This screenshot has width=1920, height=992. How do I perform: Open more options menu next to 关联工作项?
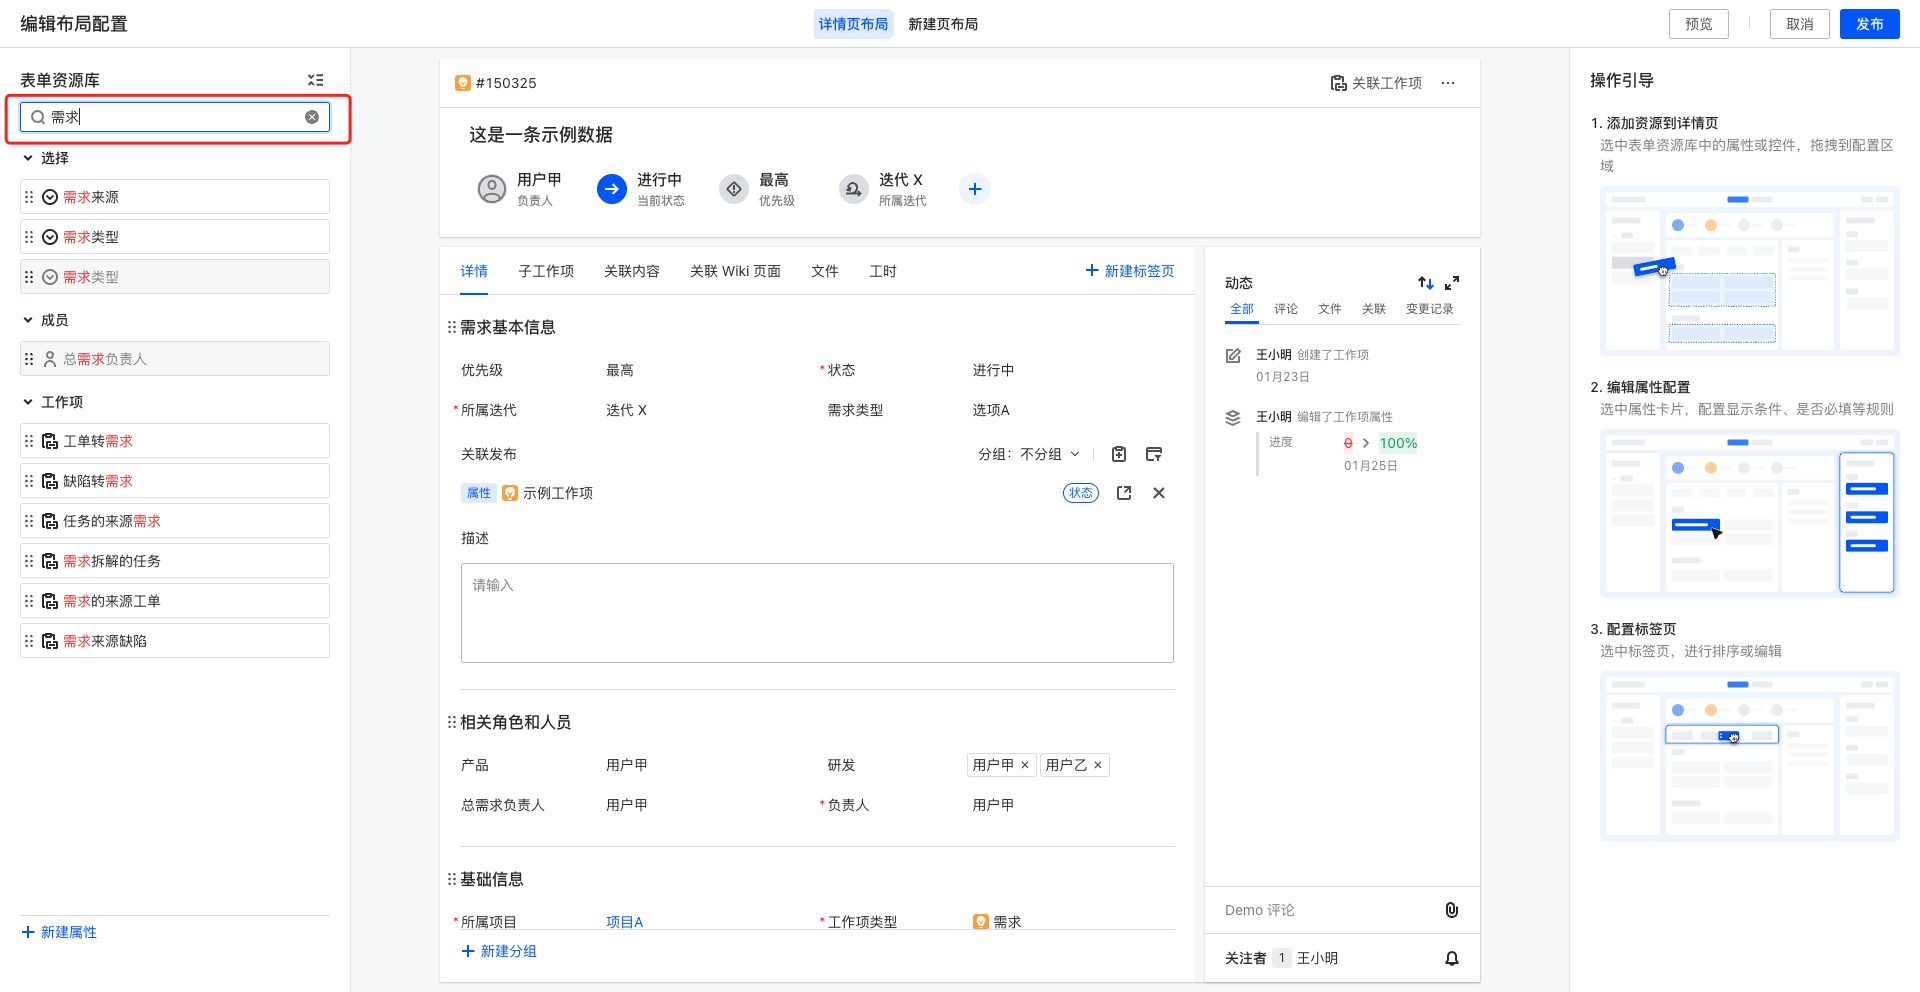click(1448, 83)
